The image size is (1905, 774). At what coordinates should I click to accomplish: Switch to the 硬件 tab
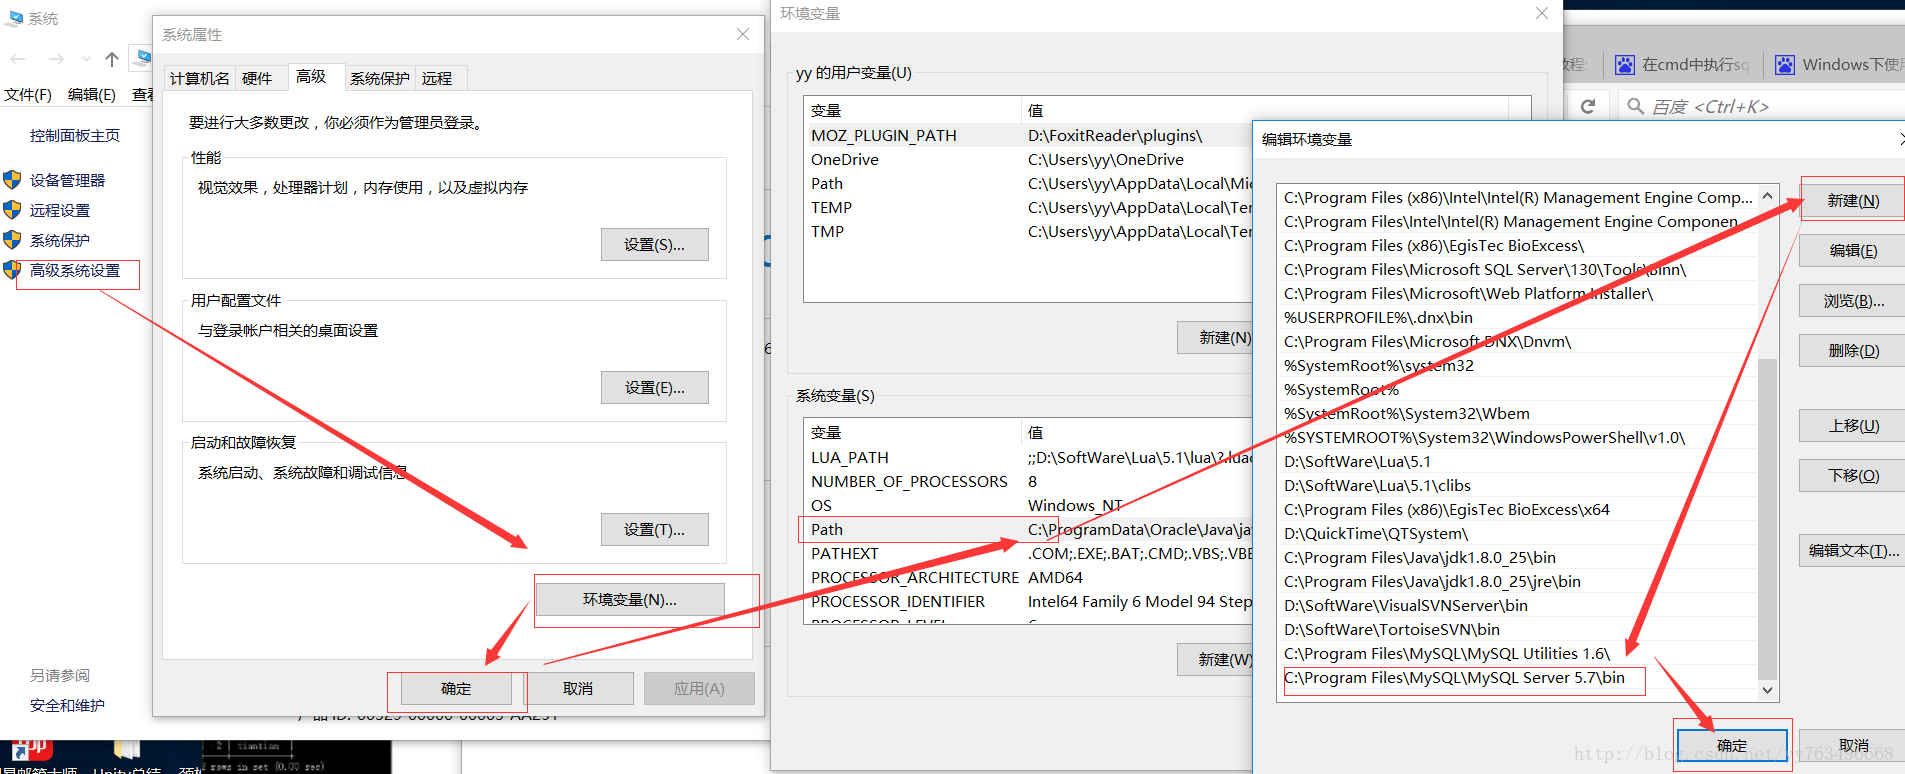(x=257, y=78)
